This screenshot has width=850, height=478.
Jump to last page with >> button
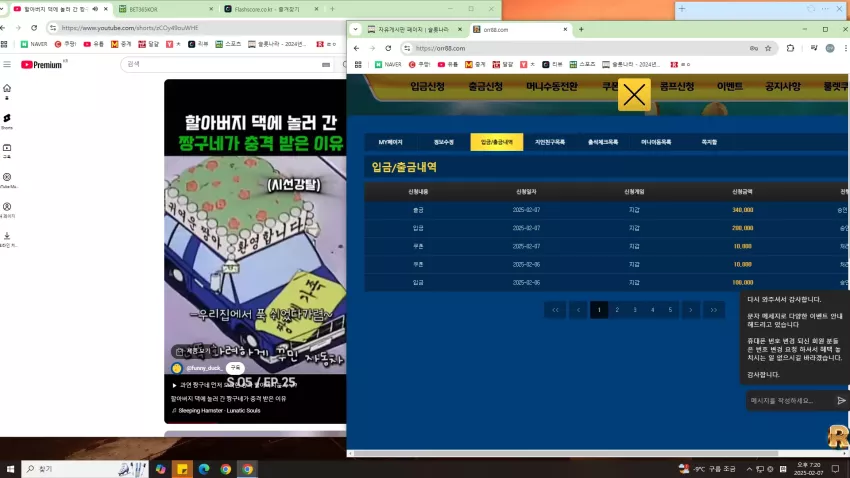(713, 310)
